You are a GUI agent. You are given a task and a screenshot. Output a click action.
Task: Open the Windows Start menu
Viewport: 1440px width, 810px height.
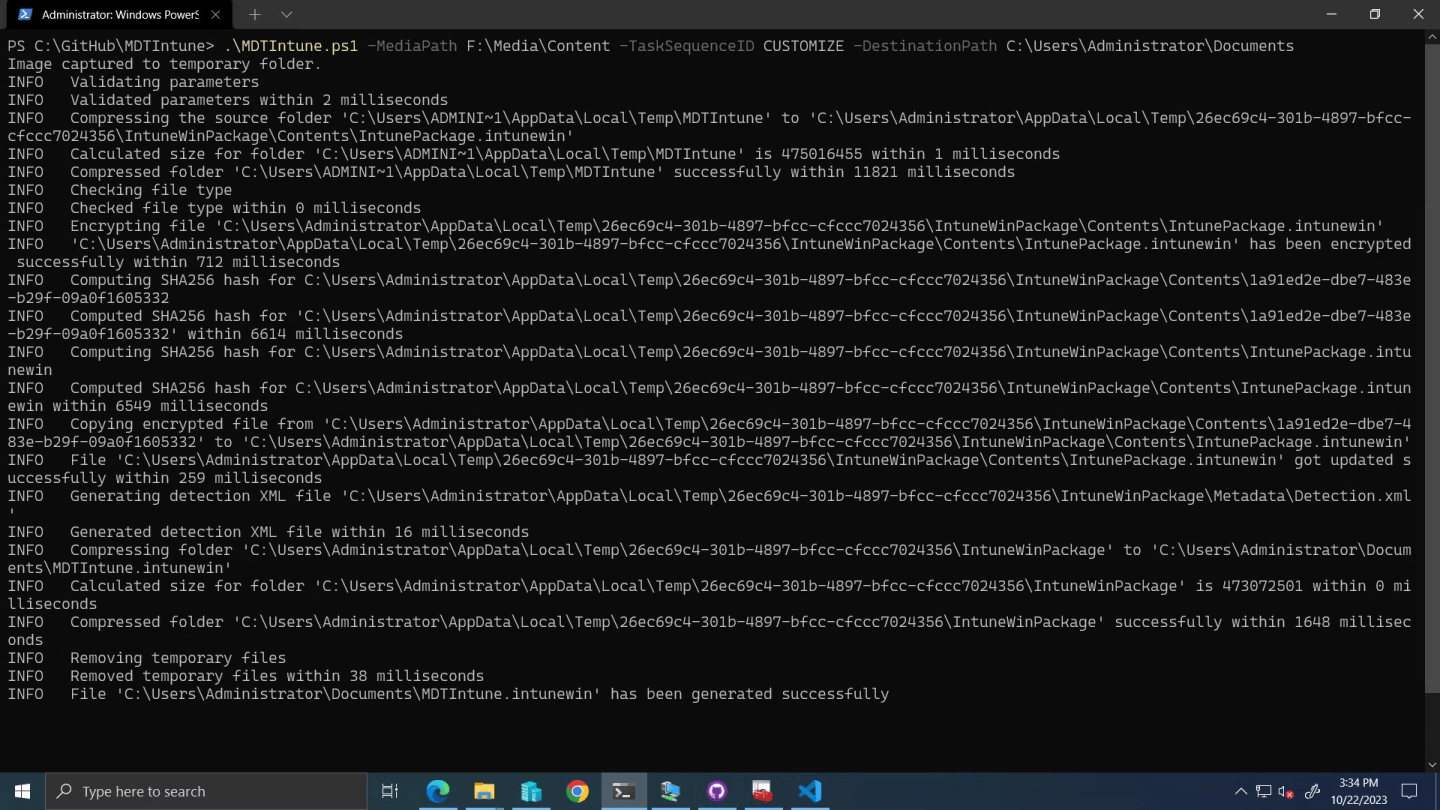[x=22, y=791]
